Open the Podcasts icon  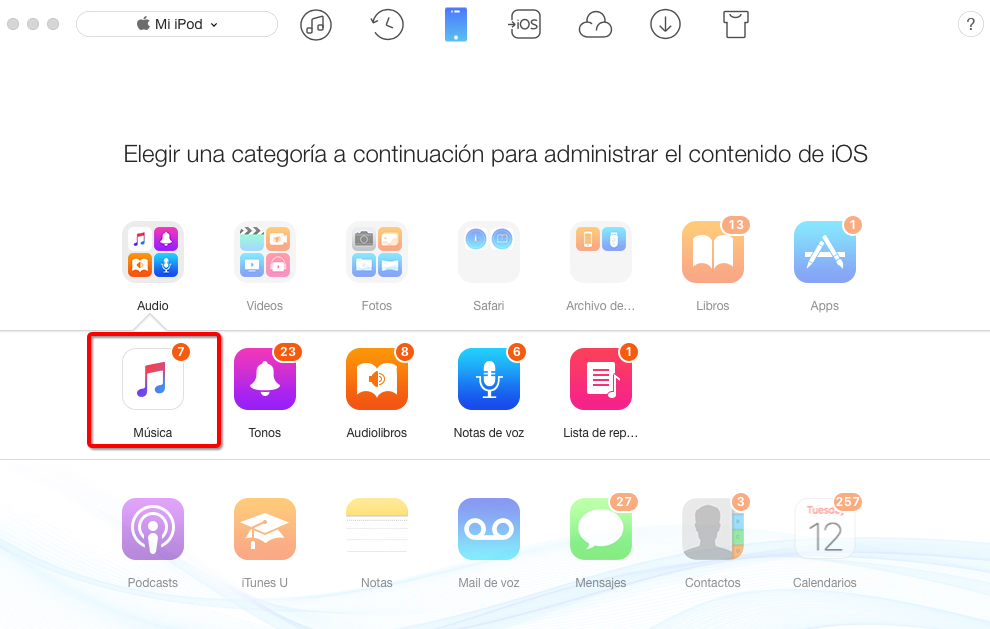[153, 529]
